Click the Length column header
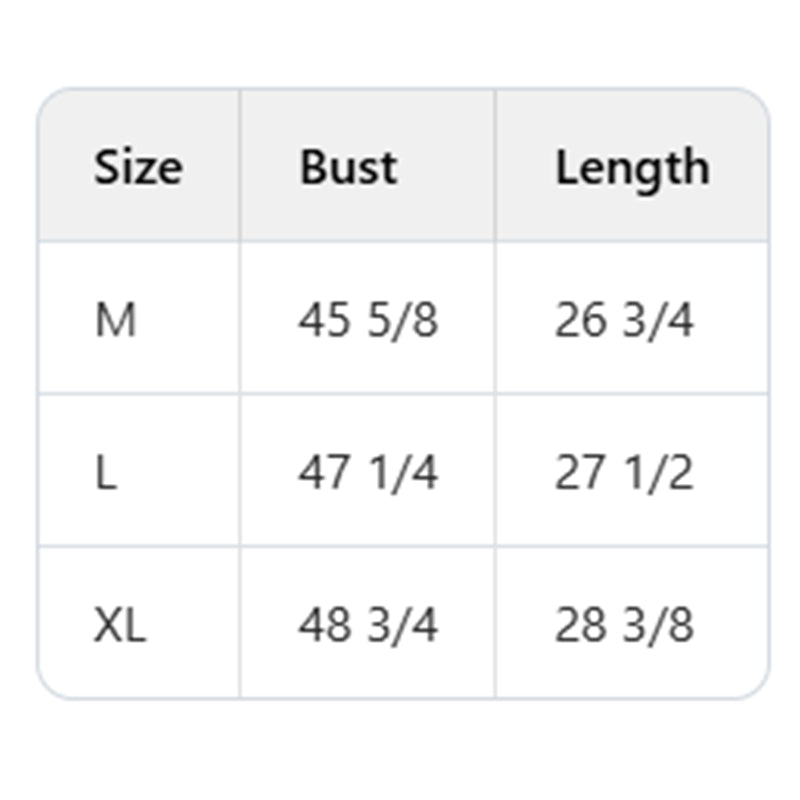This screenshot has width=800, height=800. click(632, 167)
